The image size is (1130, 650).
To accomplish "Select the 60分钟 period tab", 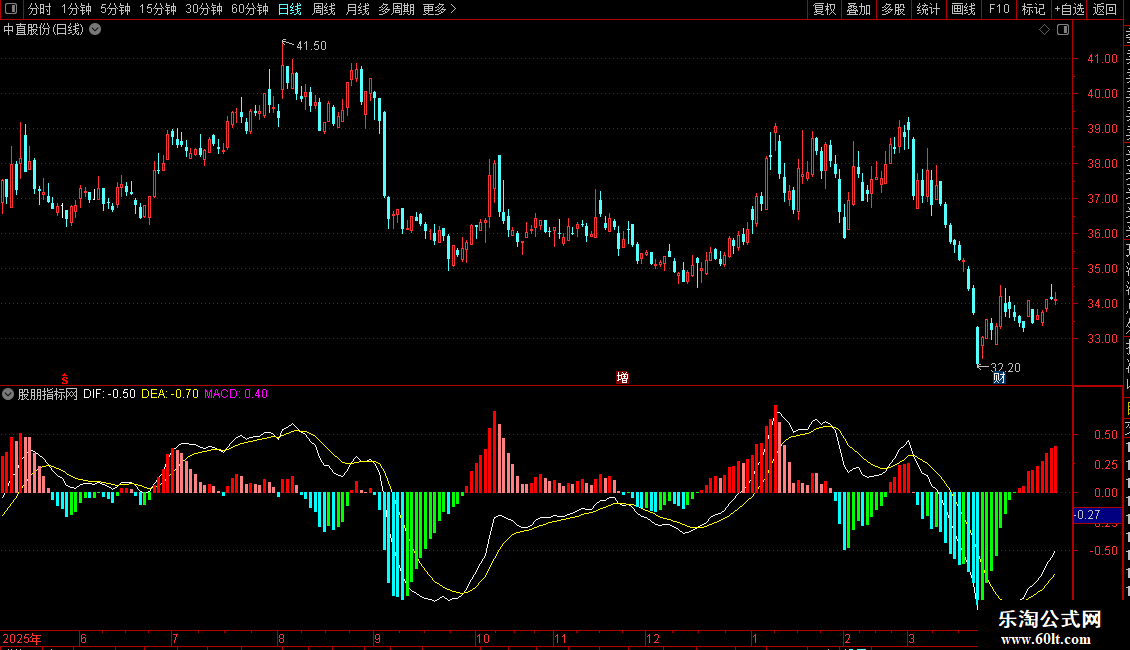I will tap(250, 9).
